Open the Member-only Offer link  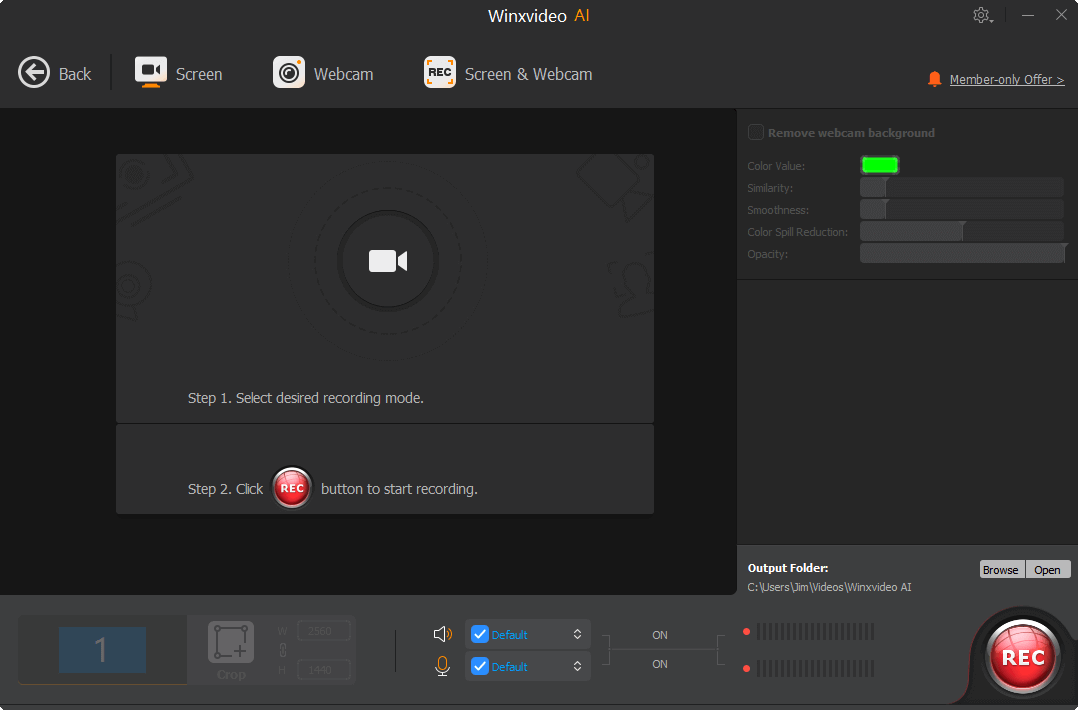[x=1006, y=80]
